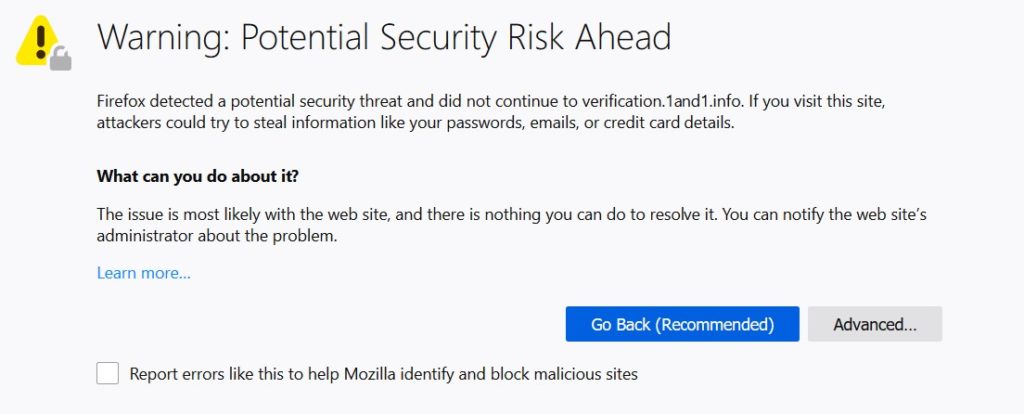Click the yellow warning triangle icon
1024x414 pixels.
pyautogui.click(x=37, y=40)
